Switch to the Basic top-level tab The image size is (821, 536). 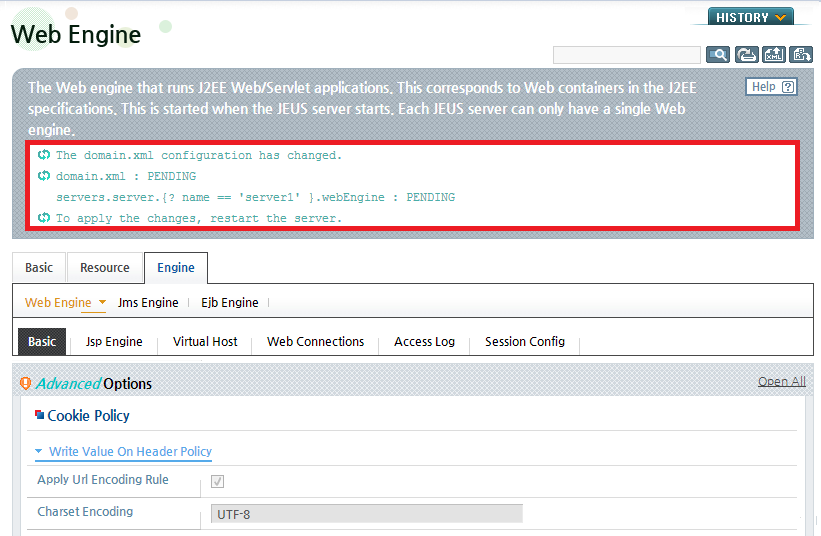tap(39, 267)
